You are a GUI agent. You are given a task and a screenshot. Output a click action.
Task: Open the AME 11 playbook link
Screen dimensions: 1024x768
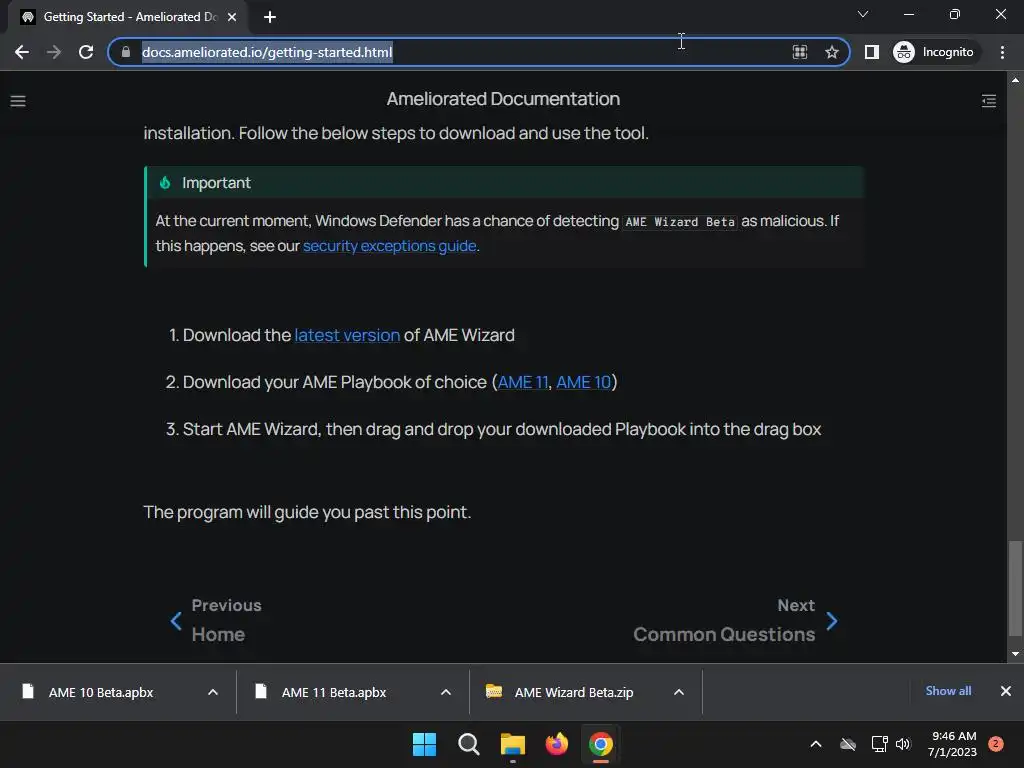tap(522, 382)
